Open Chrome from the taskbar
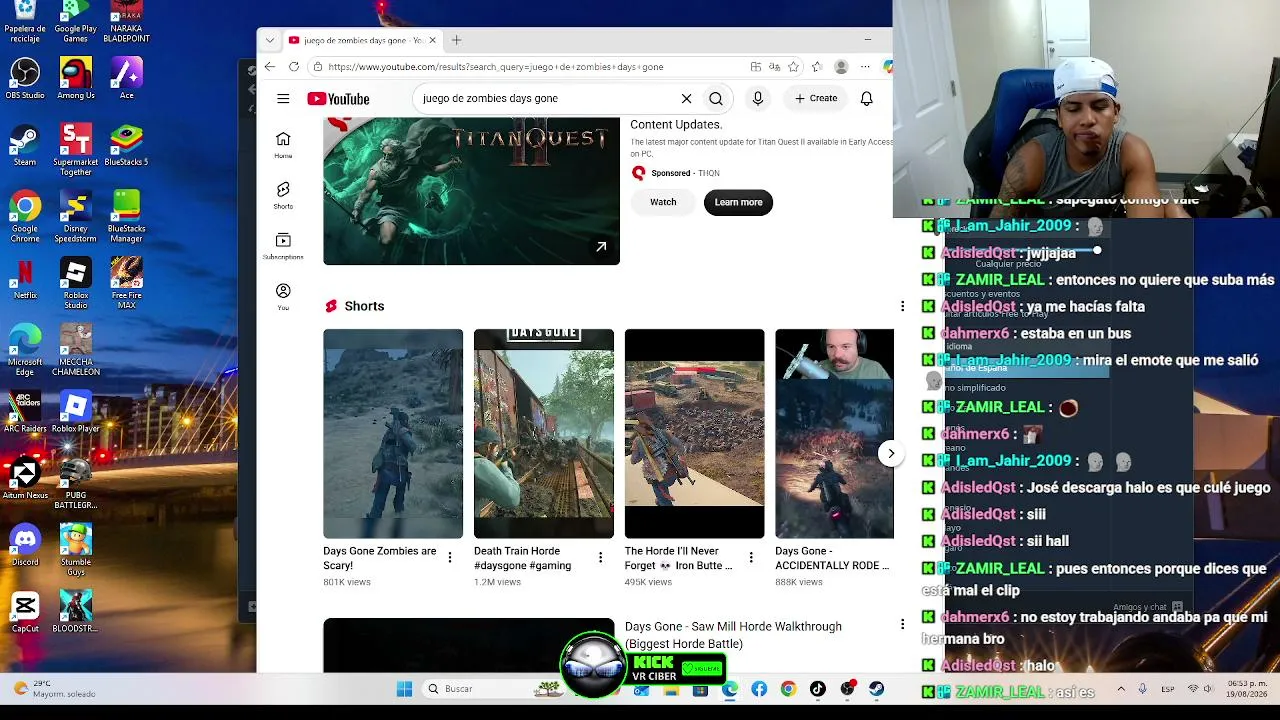The image size is (1280, 720). pyautogui.click(x=788, y=689)
